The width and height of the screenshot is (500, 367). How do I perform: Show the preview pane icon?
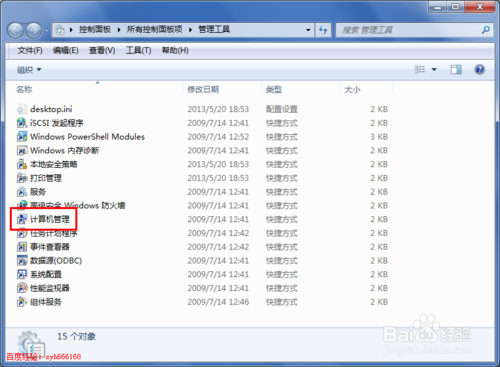pyautogui.click(x=456, y=69)
